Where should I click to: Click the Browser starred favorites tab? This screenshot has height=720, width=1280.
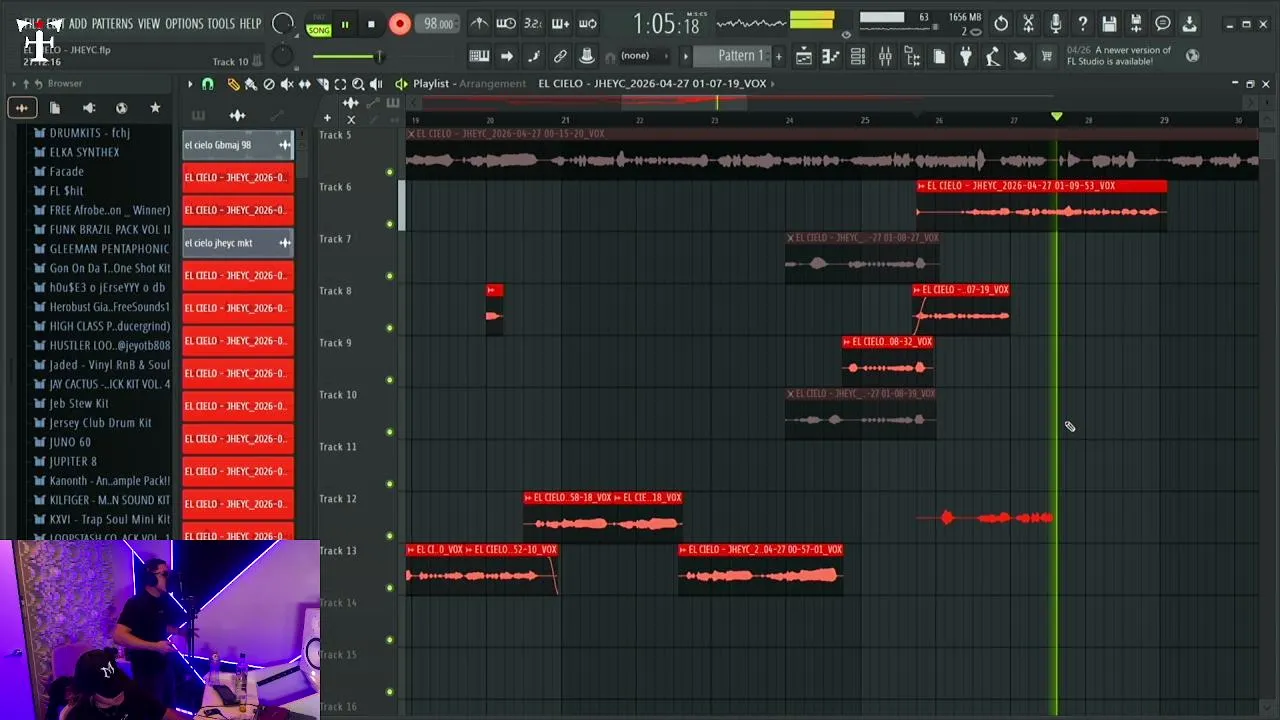click(x=155, y=108)
